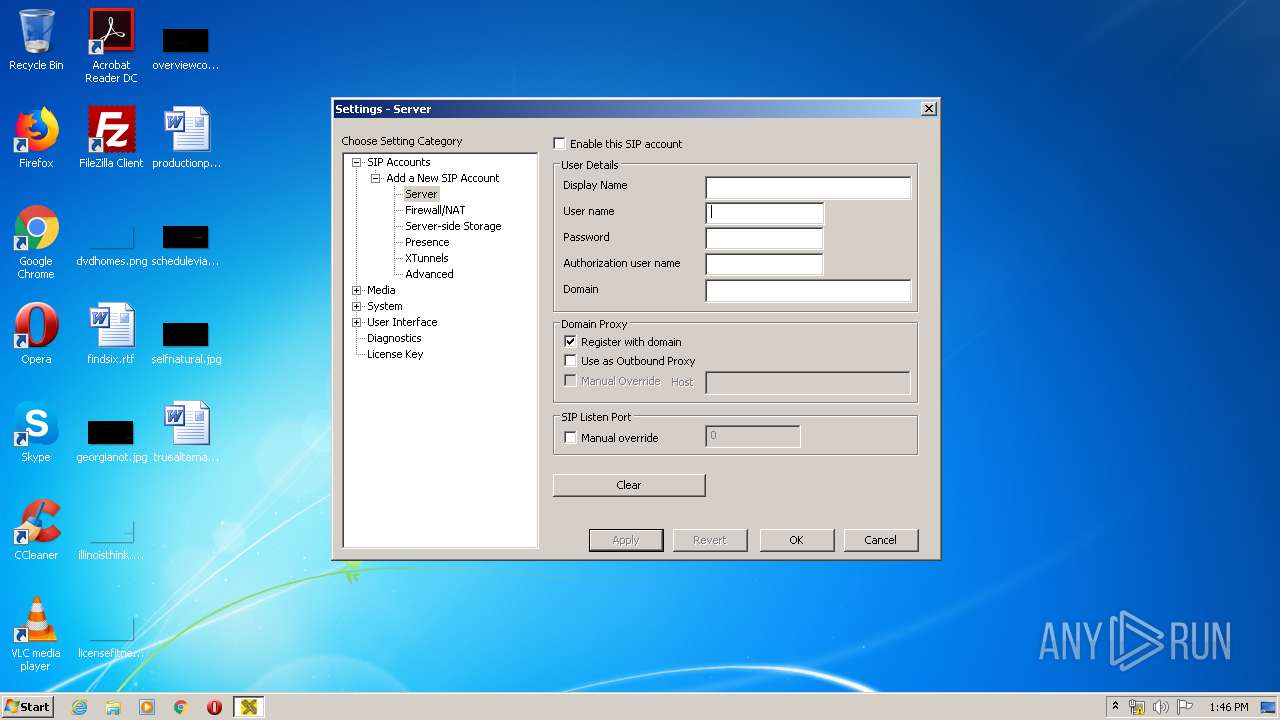
Task: Open the Opera desktop shortcut
Action: 36,334
